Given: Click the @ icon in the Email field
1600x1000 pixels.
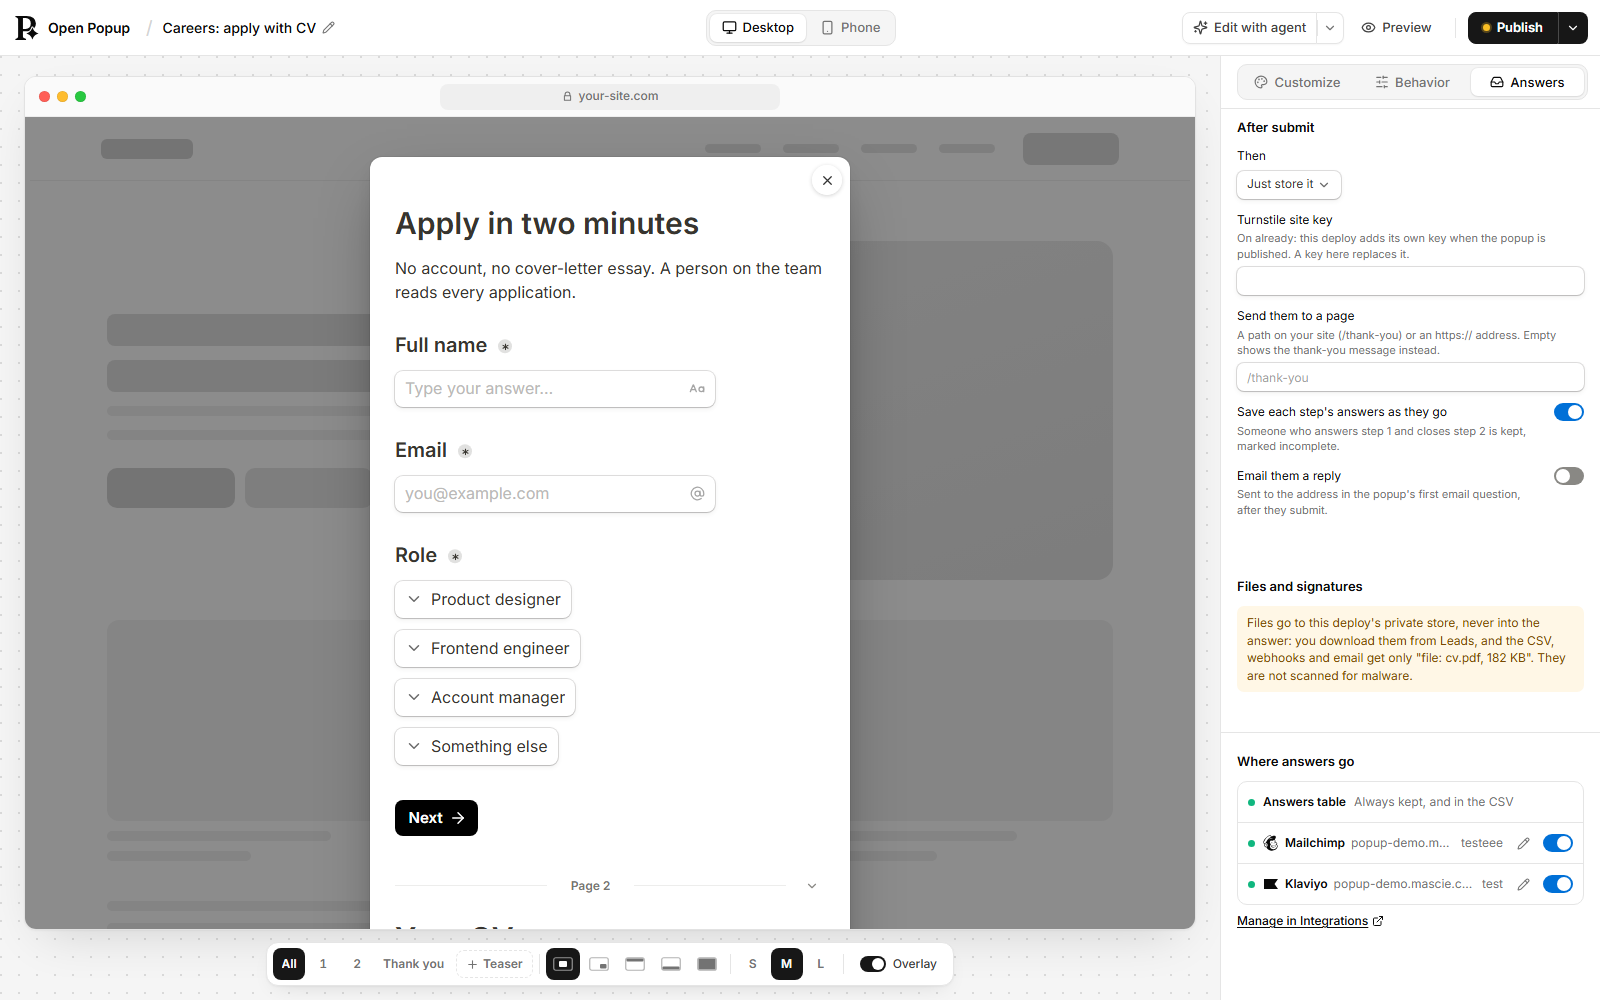Looking at the screenshot, I should 697,494.
